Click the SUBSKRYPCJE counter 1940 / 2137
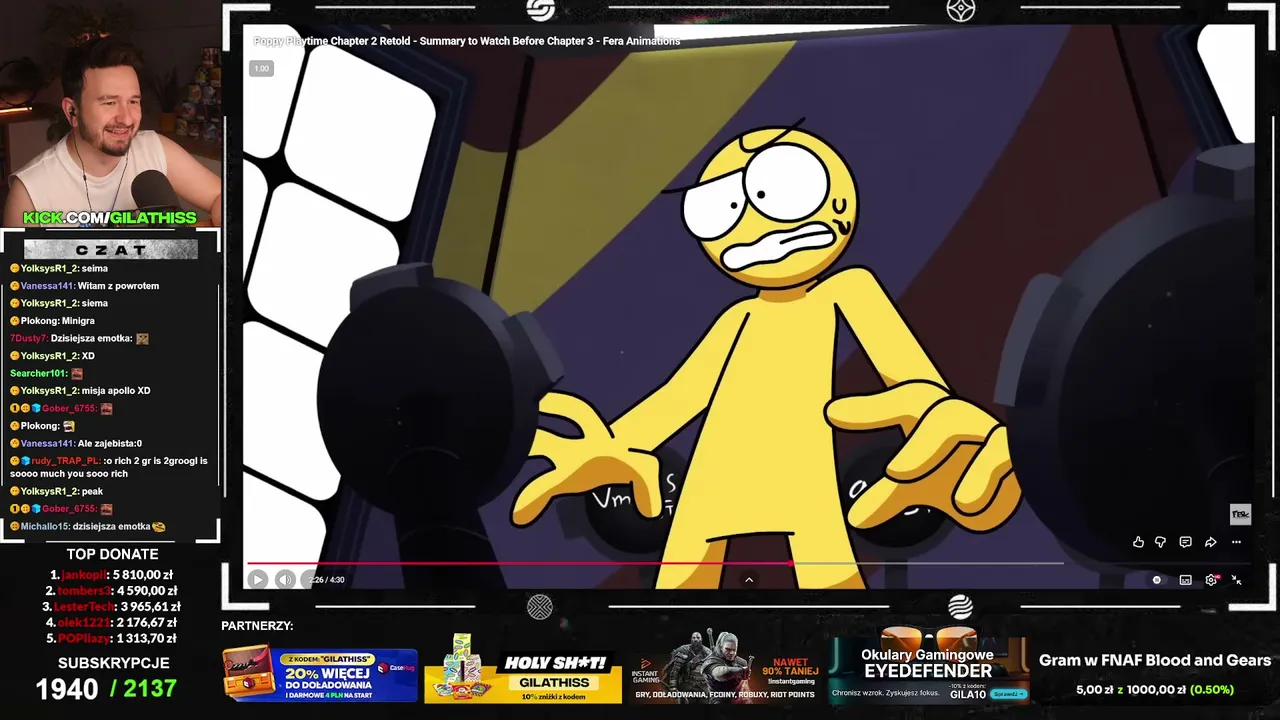The height and width of the screenshot is (720, 1280). pyautogui.click(x=106, y=688)
